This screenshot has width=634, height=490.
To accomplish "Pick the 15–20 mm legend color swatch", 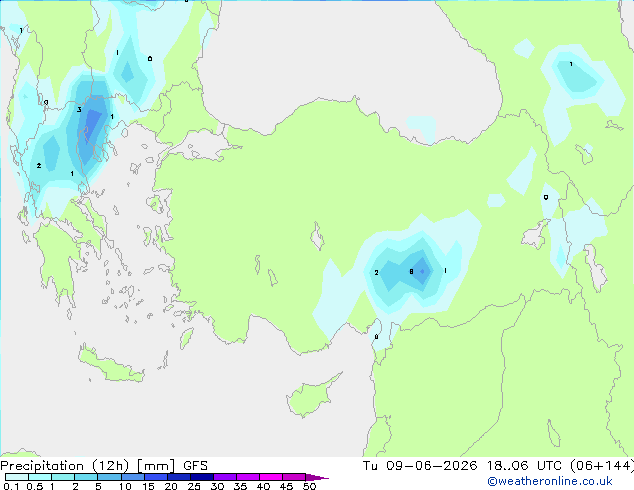I will pos(155,477).
